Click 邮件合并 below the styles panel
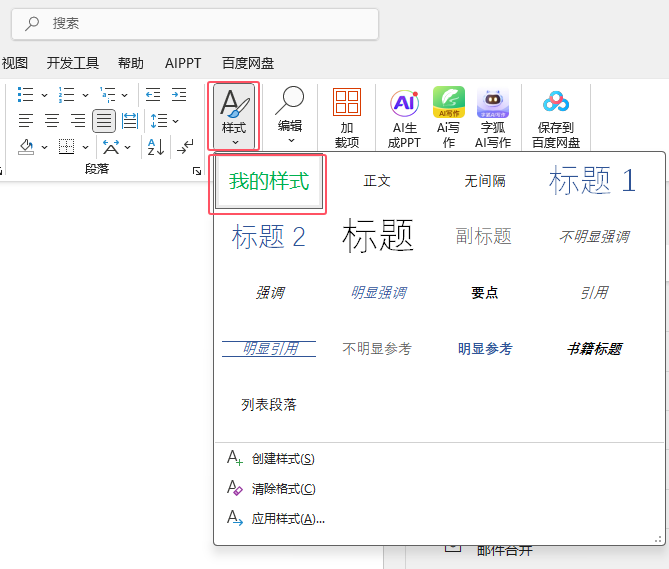Image resolution: width=669 pixels, height=569 pixels. pyautogui.click(x=505, y=551)
